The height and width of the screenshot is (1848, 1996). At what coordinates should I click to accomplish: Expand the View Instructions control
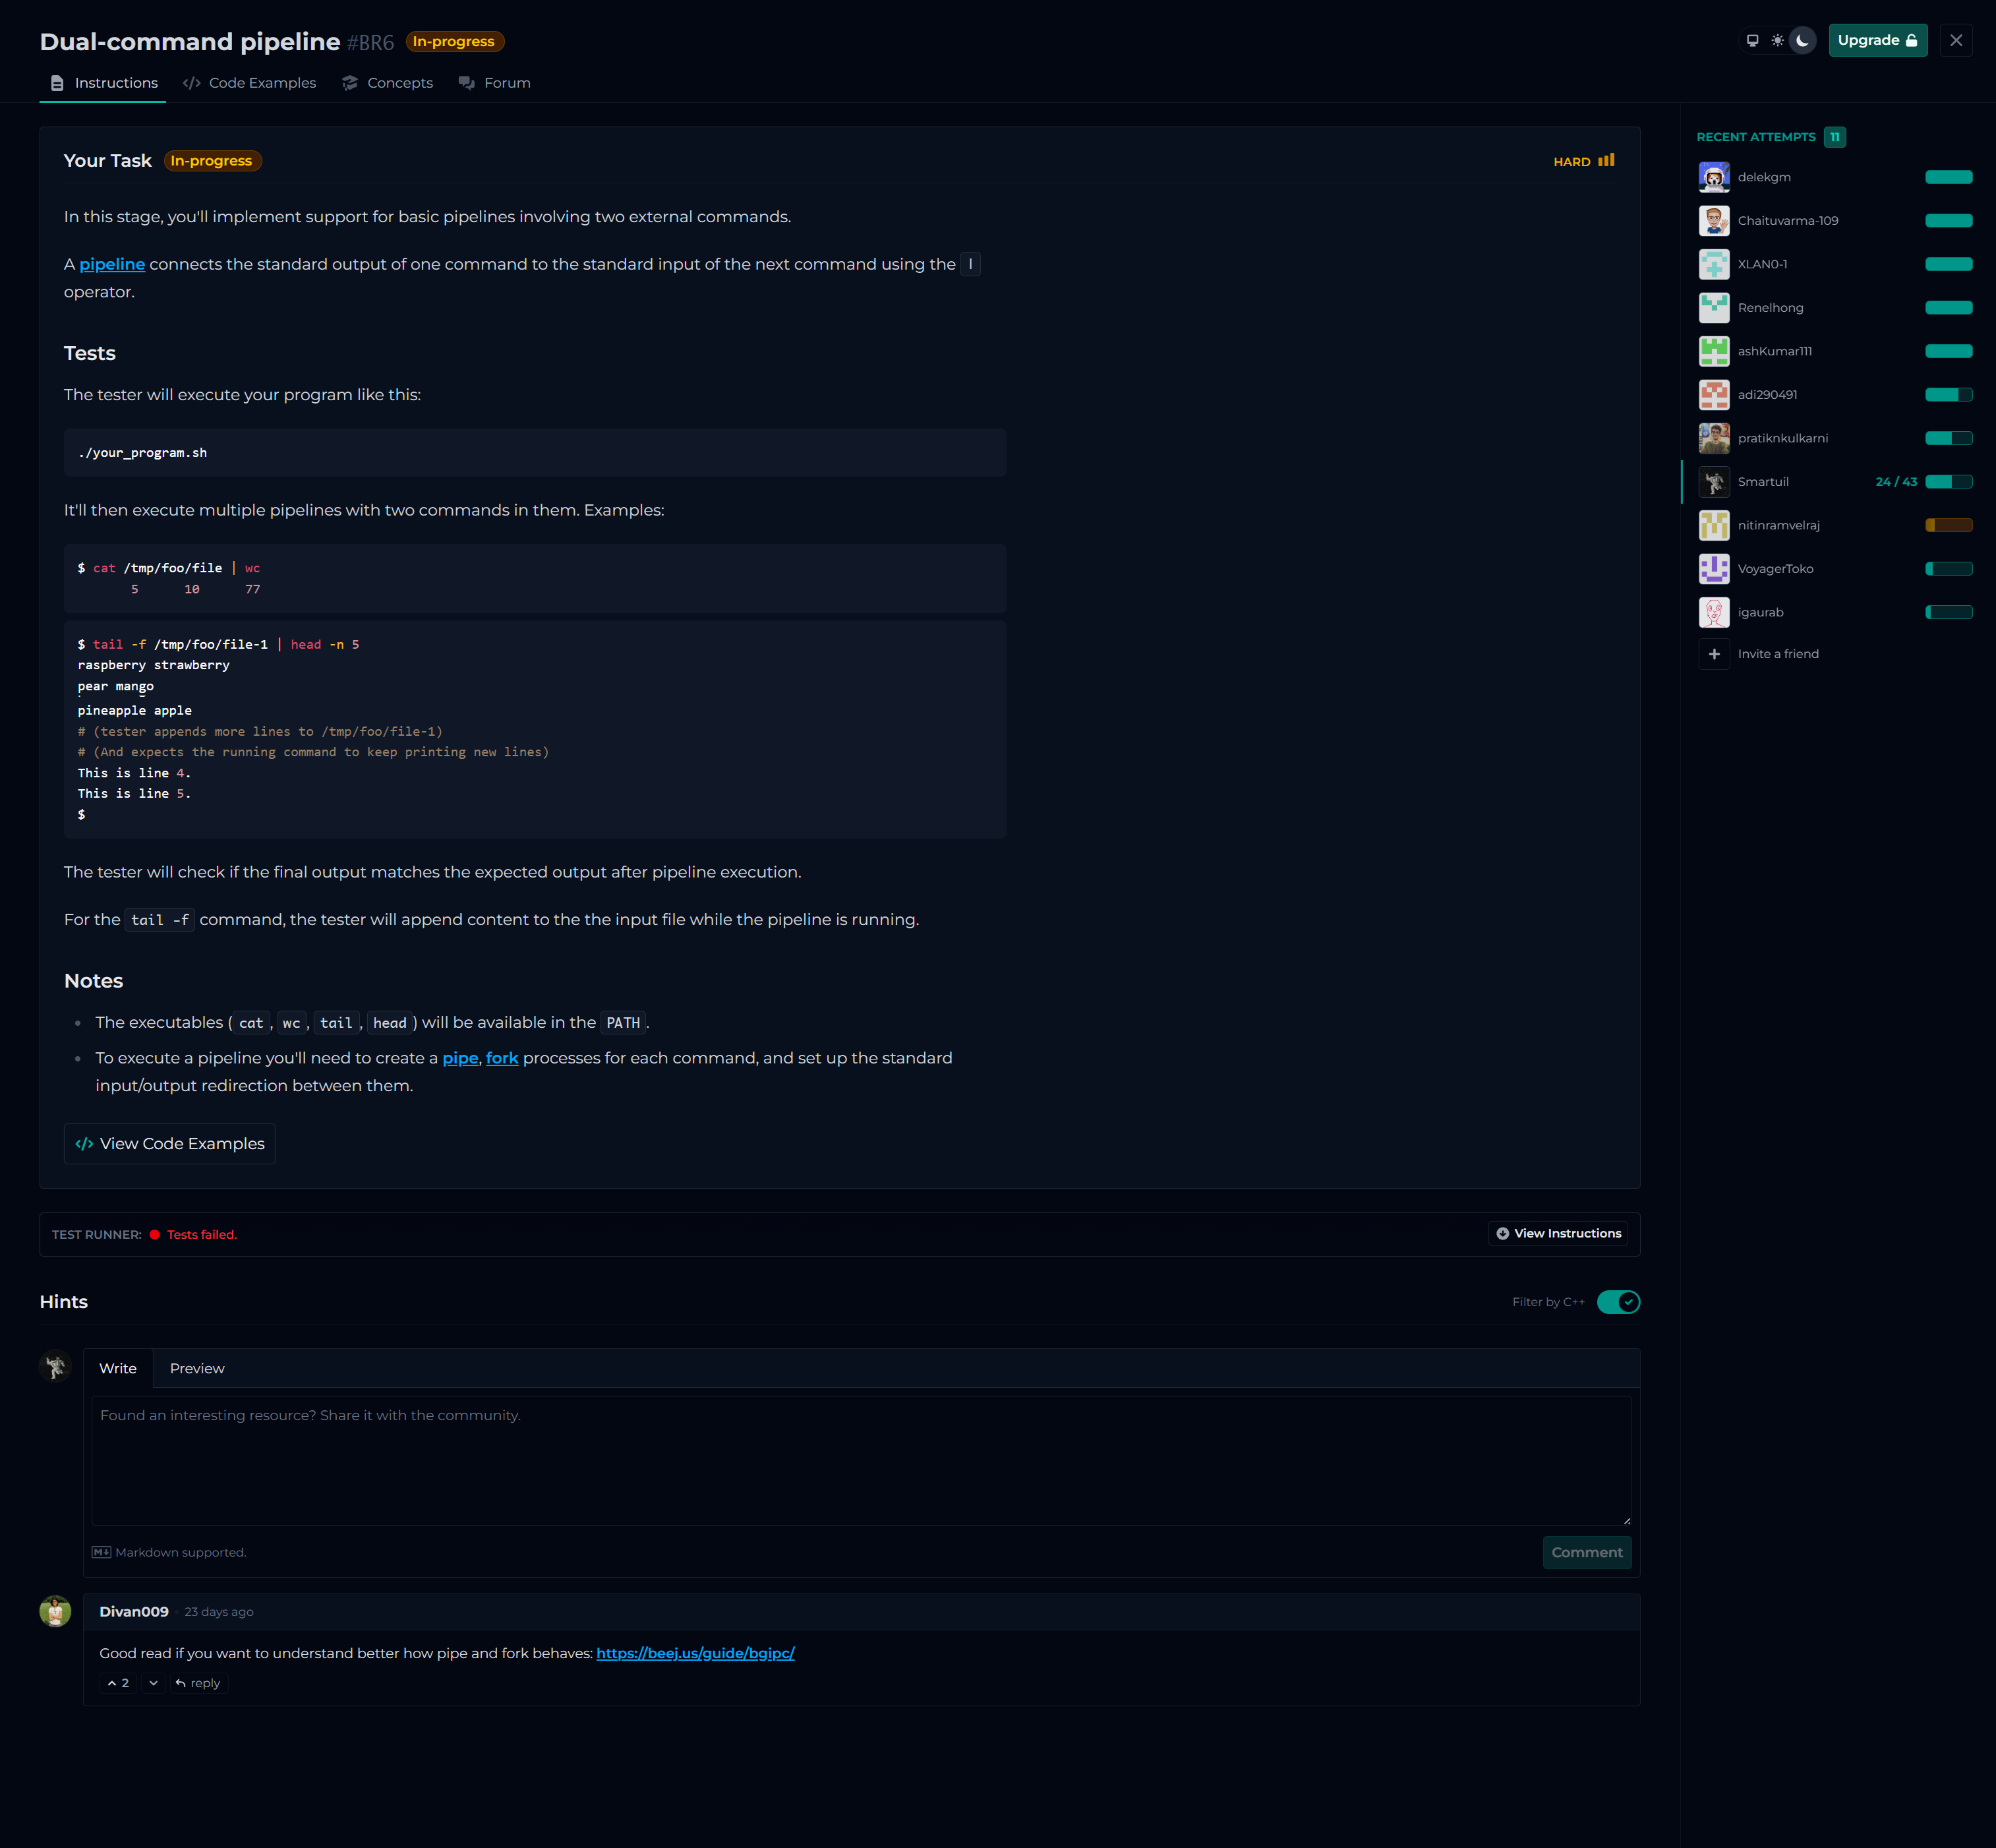1558,1234
